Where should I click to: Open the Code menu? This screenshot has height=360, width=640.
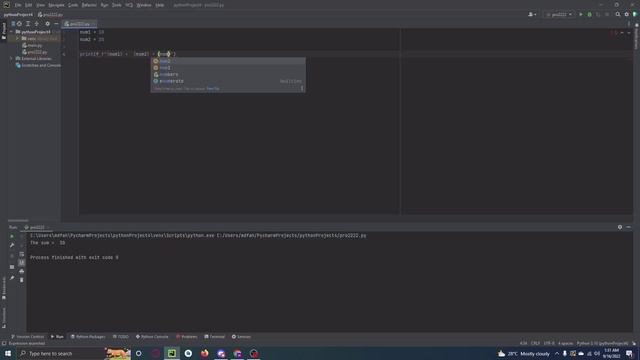[x=73, y=5]
